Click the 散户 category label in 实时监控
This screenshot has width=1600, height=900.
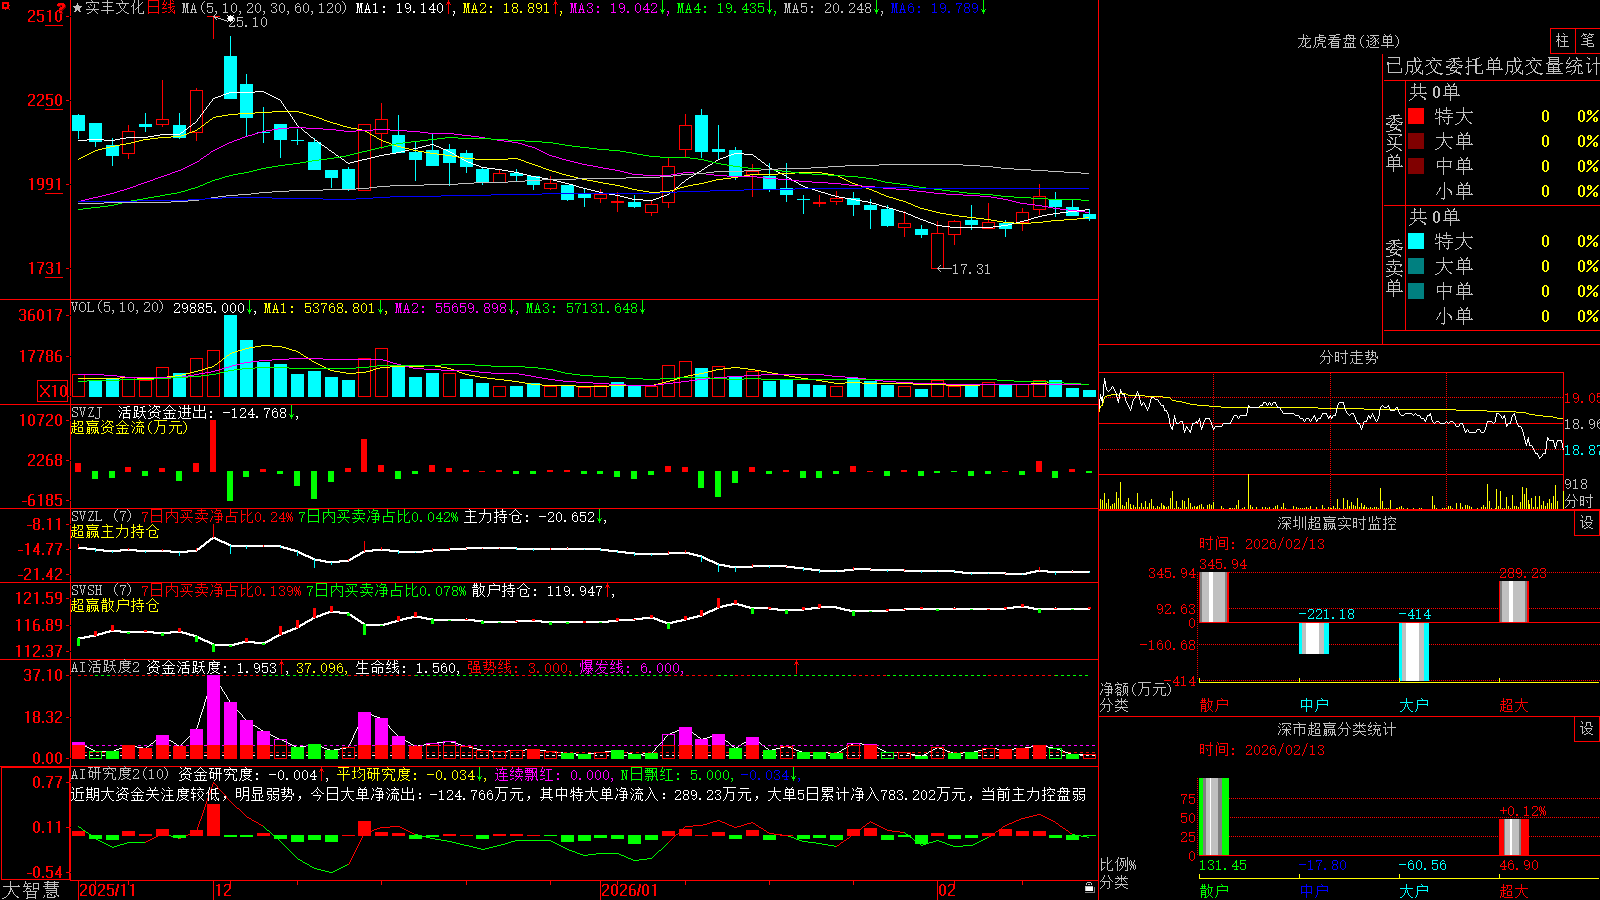pos(1213,705)
